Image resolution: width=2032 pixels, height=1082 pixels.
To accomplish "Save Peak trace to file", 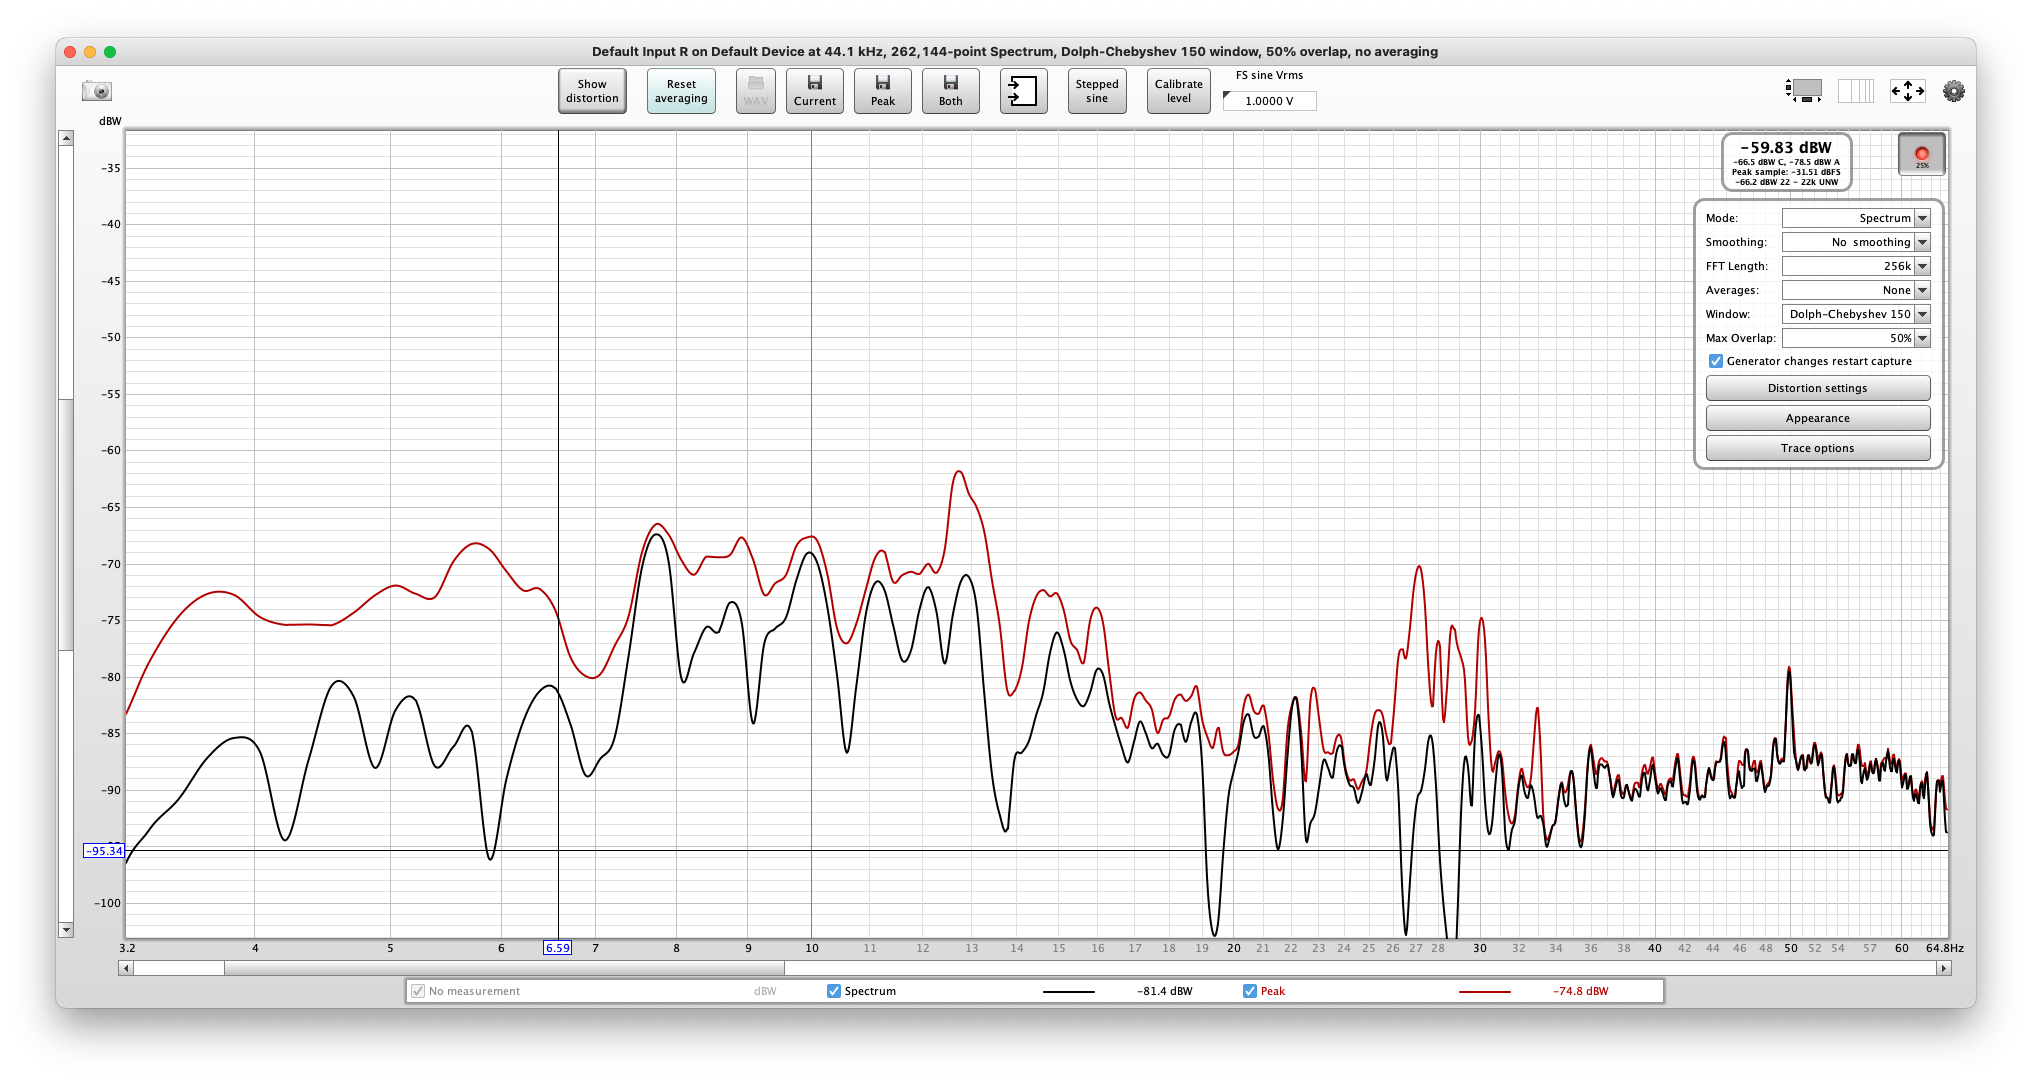I will coord(883,91).
